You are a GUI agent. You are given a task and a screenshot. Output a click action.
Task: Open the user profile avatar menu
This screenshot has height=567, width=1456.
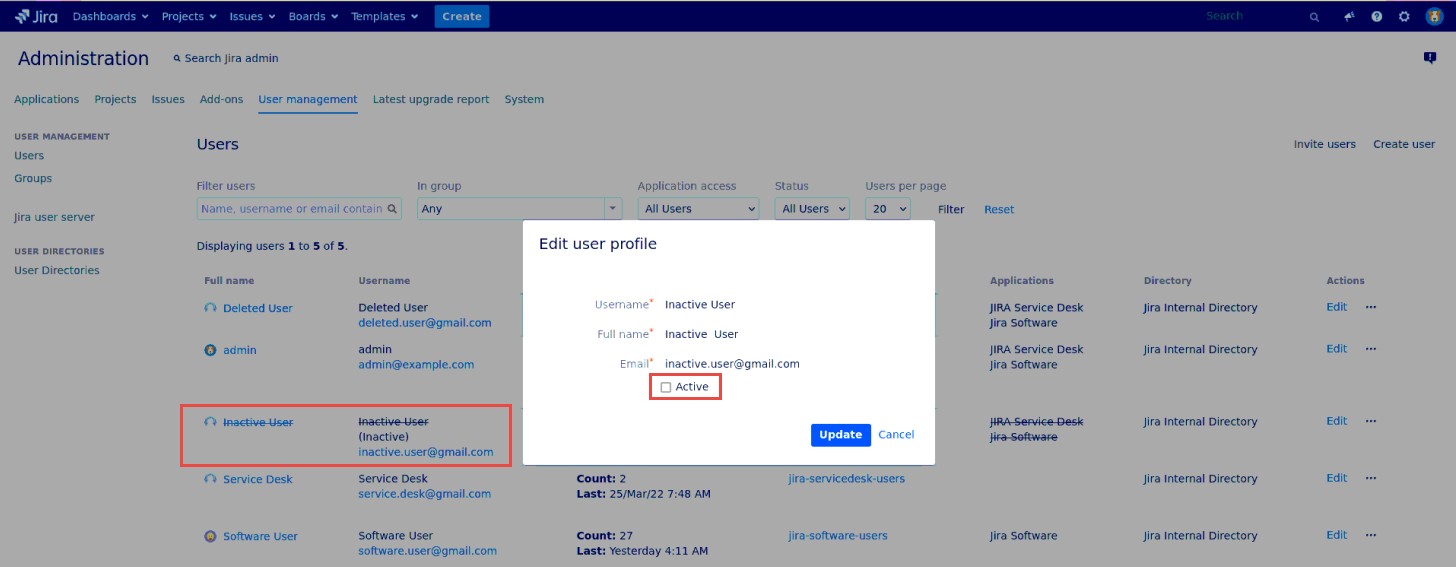tap(1433, 17)
